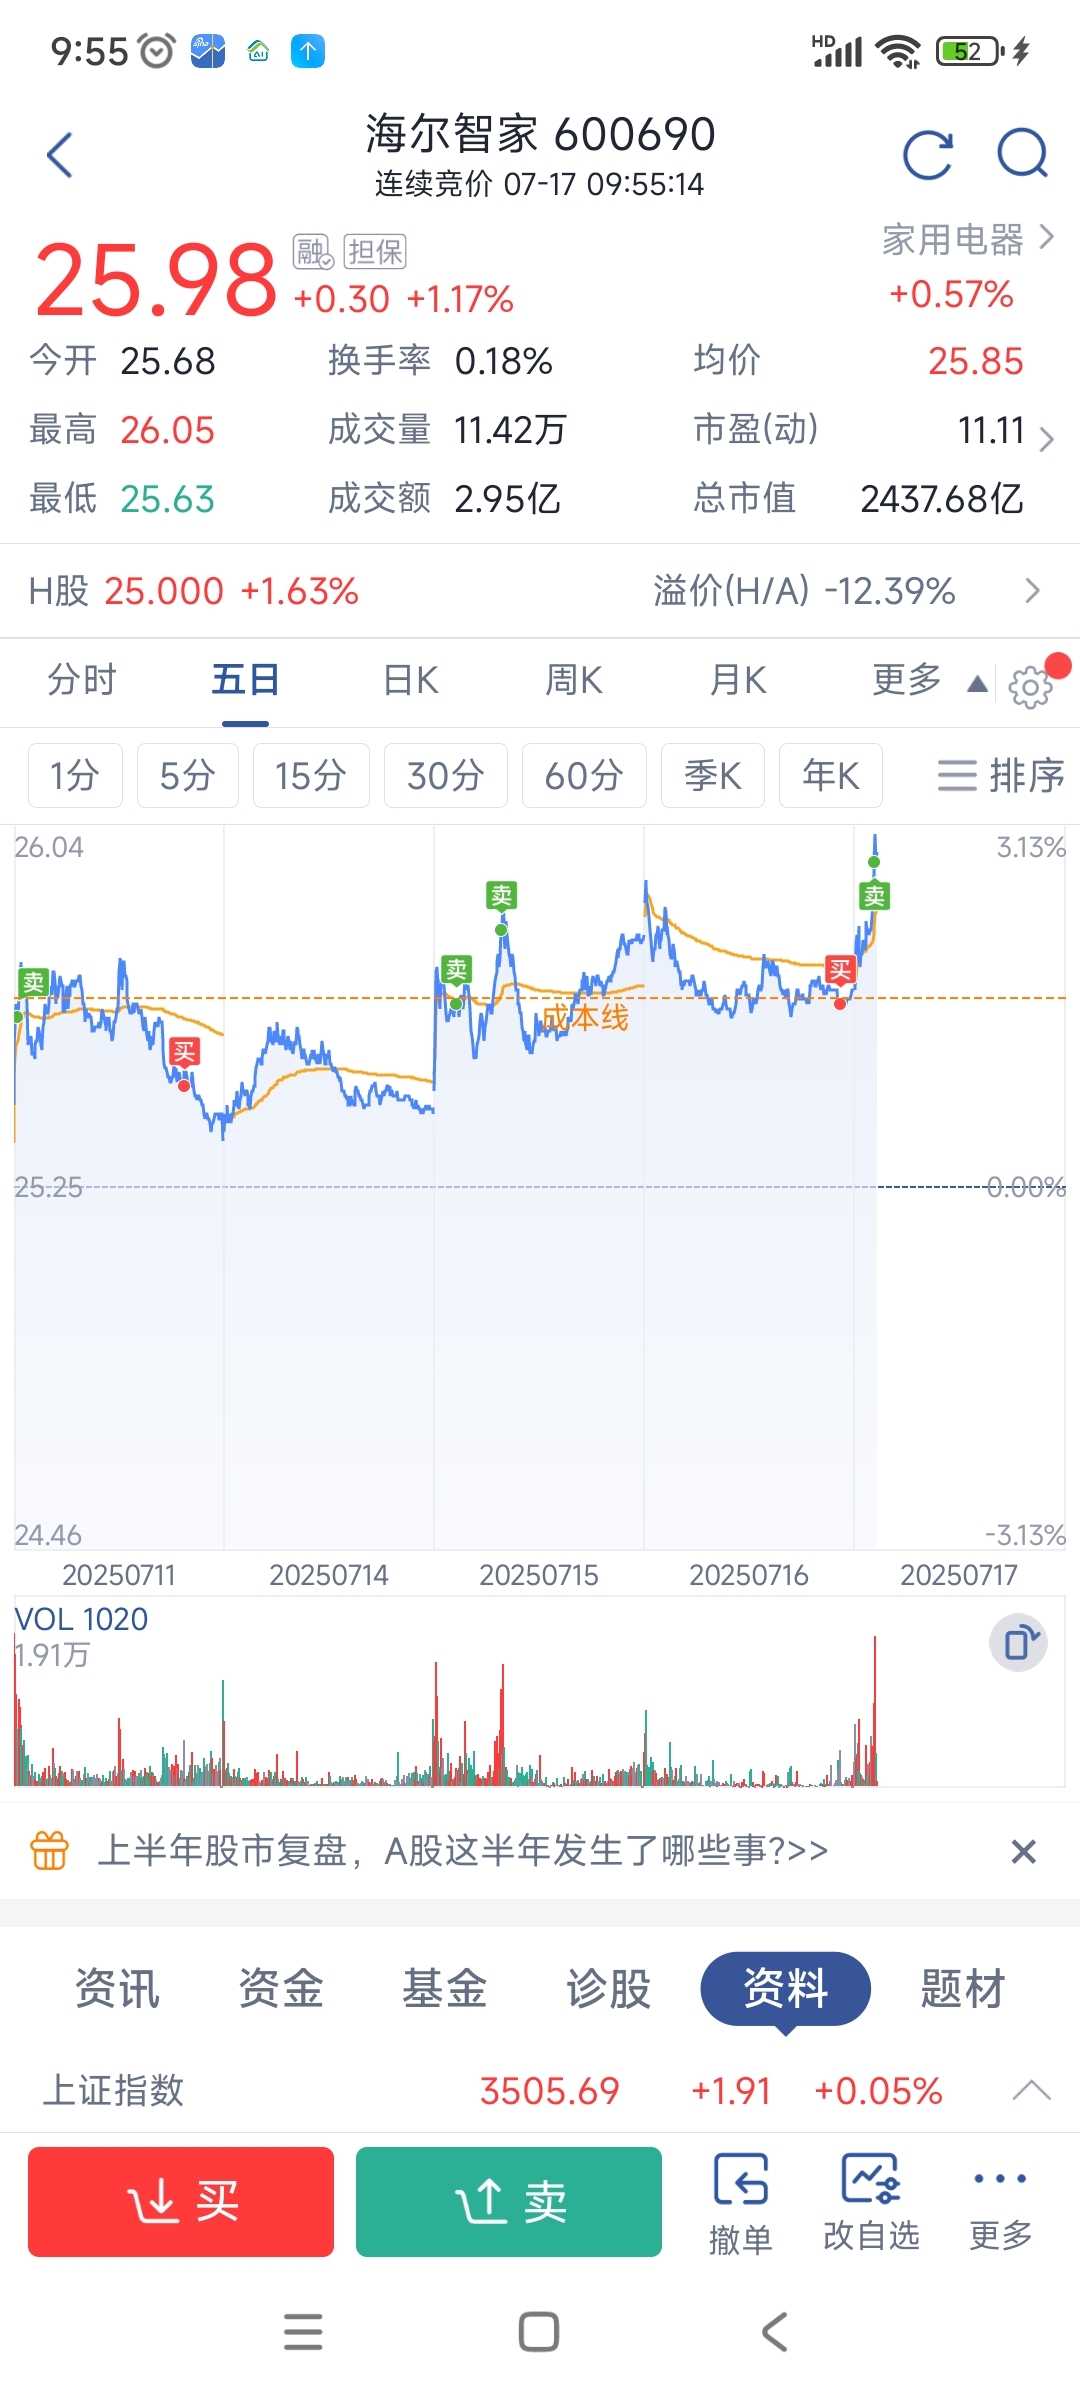Select the 年K interval option

pyautogui.click(x=831, y=775)
